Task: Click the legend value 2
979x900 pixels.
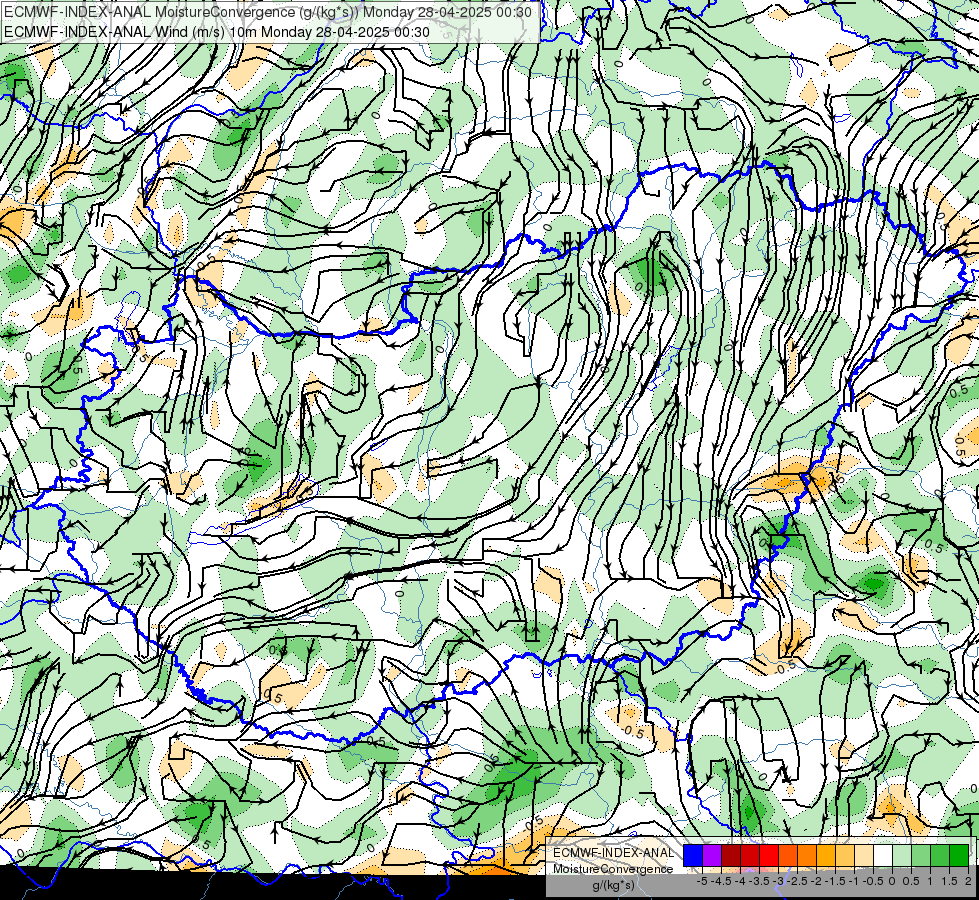Action: 968,881
